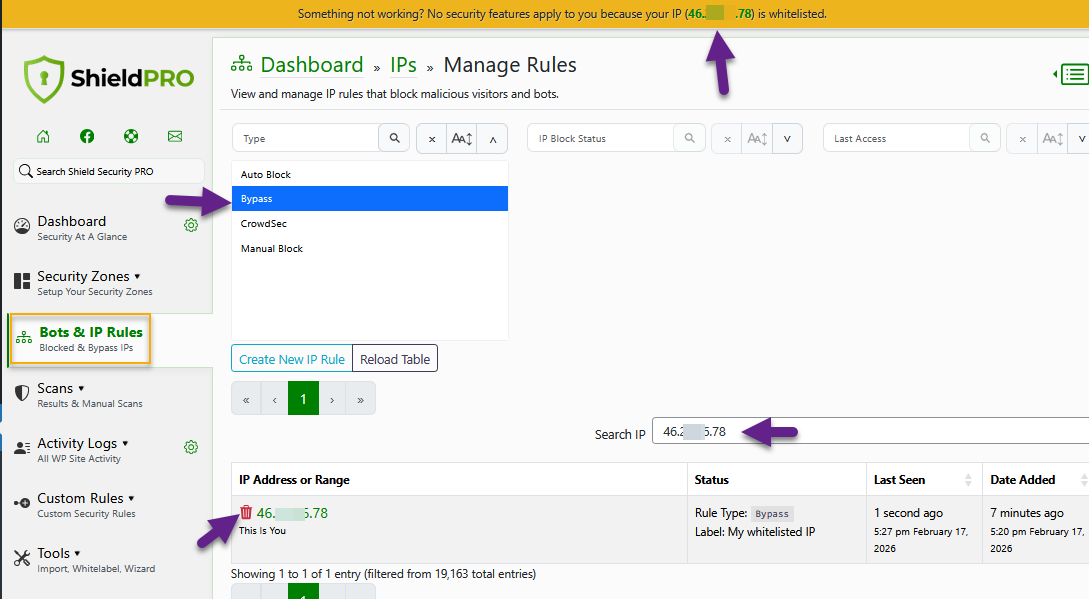The image size is (1089, 599).
Task: Click the Bypass rule type badge
Action: pos(772,514)
